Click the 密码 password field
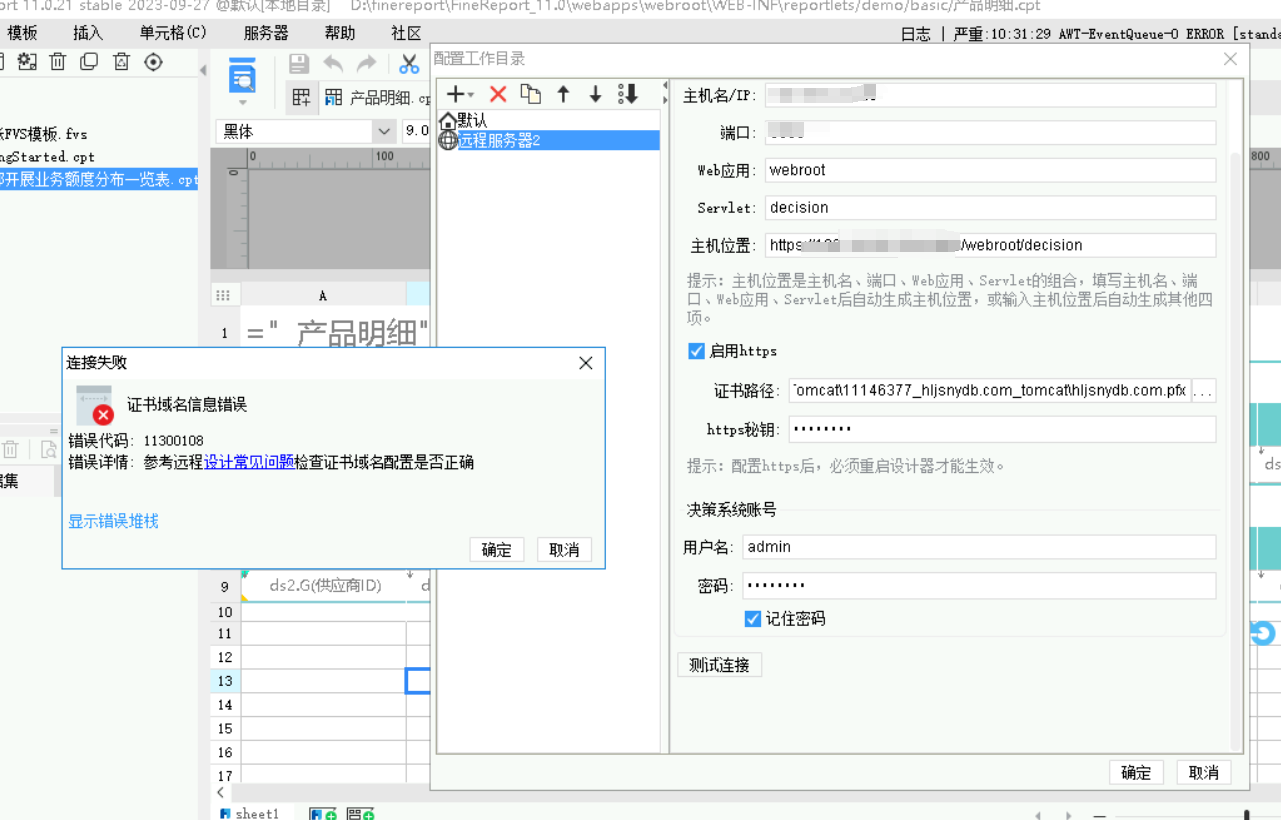Screen dimensions: 1281x820 pos(978,586)
